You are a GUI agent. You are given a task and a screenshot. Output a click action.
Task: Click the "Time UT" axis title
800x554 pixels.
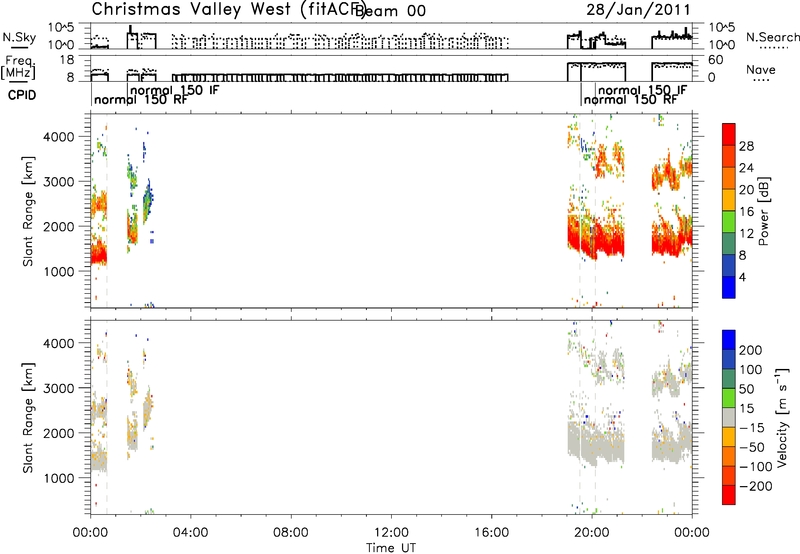coord(391,548)
